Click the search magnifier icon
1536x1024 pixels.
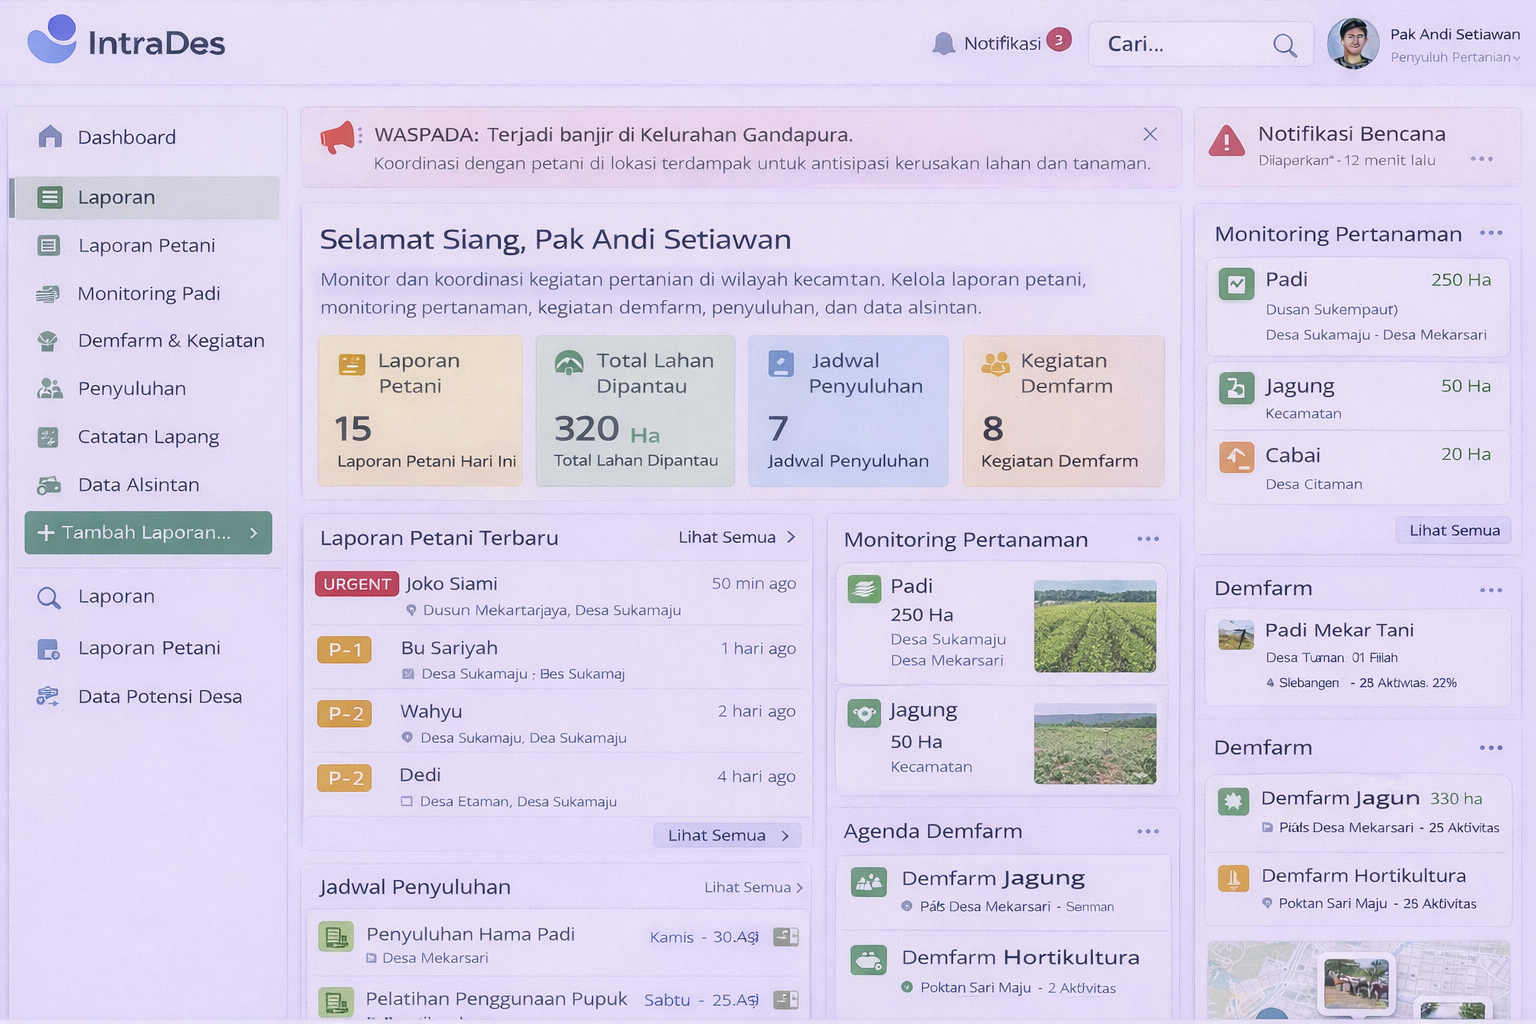click(x=1286, y=44)
